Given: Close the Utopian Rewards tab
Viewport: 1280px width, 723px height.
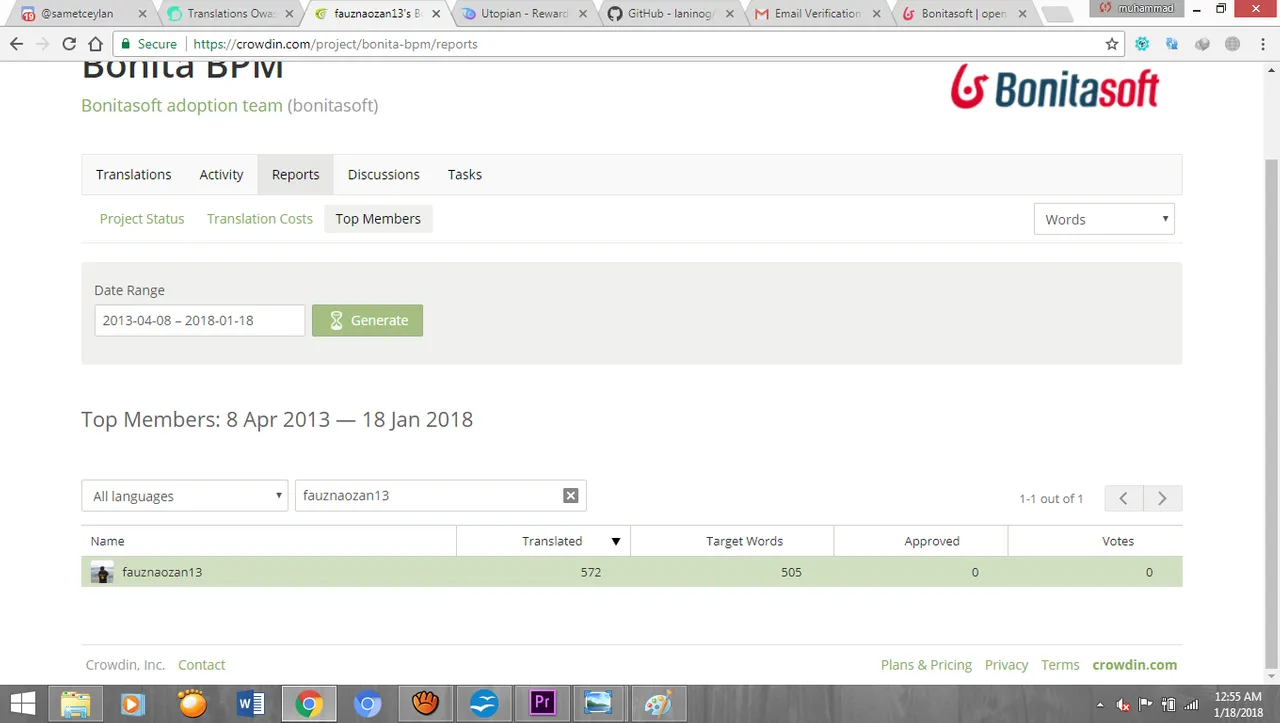Looking at the screenshot, I should coord(584,14).
